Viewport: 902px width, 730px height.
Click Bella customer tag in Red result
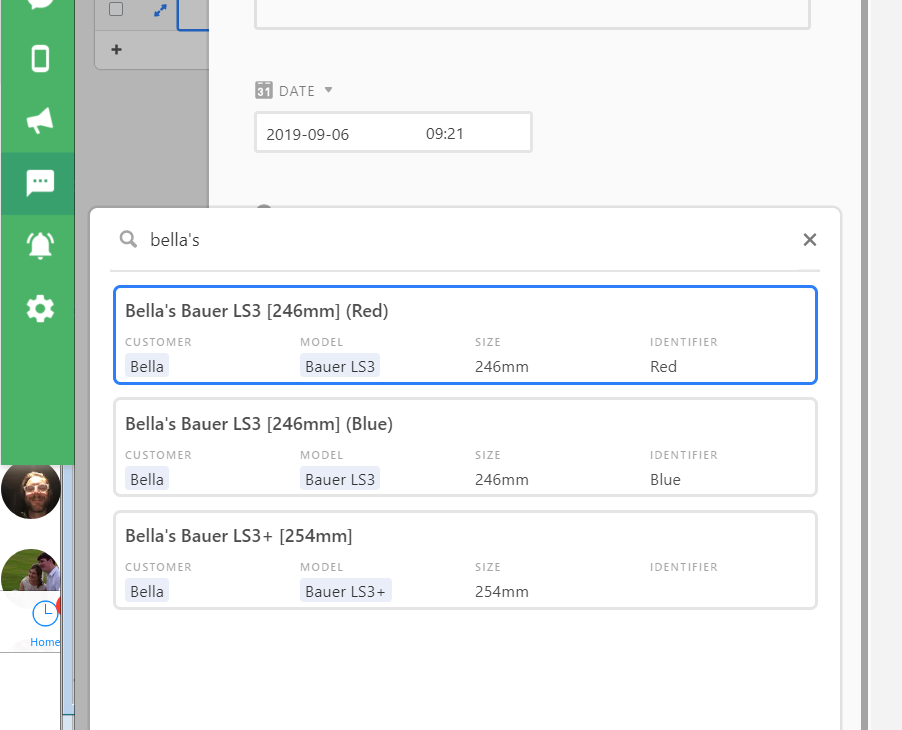coord(147,366)
